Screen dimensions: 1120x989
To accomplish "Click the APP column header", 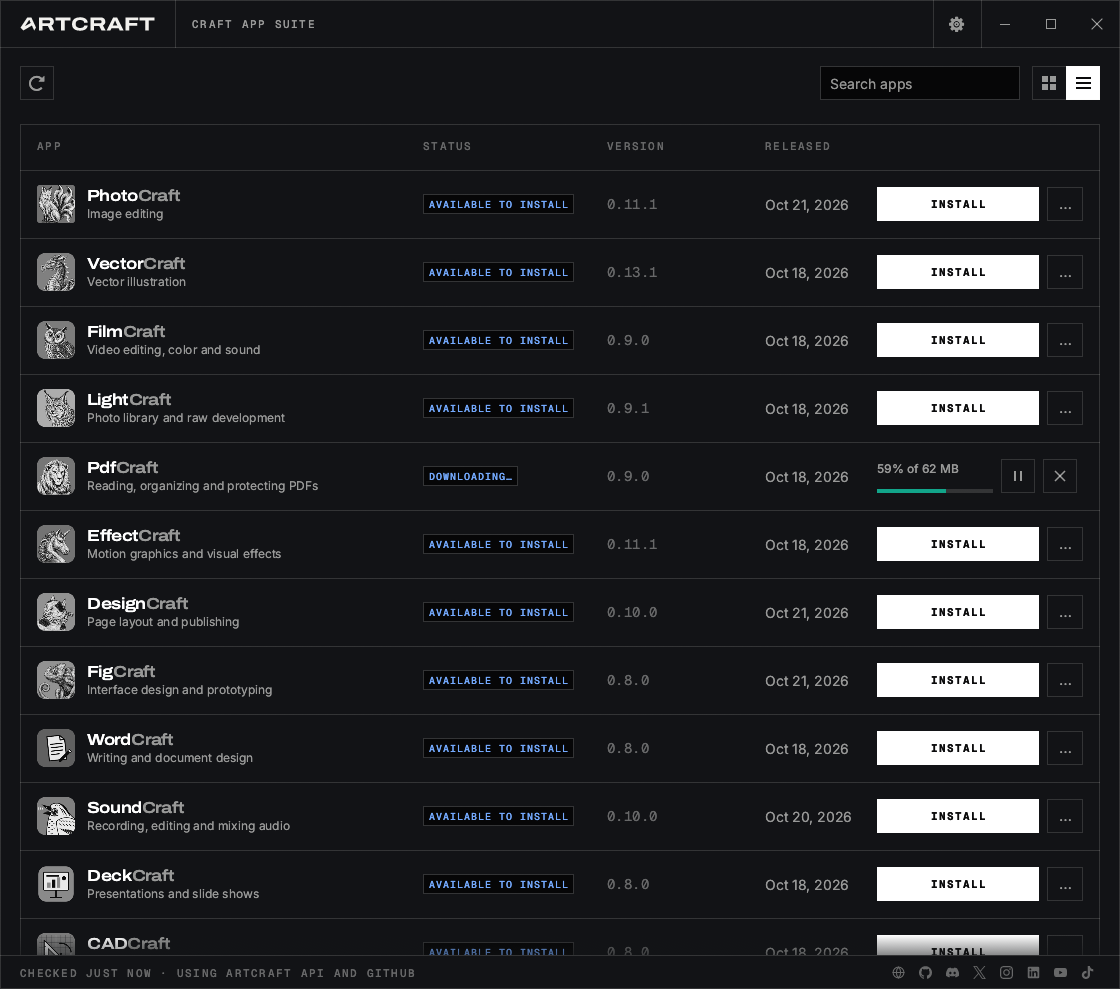I will (49, 146).
